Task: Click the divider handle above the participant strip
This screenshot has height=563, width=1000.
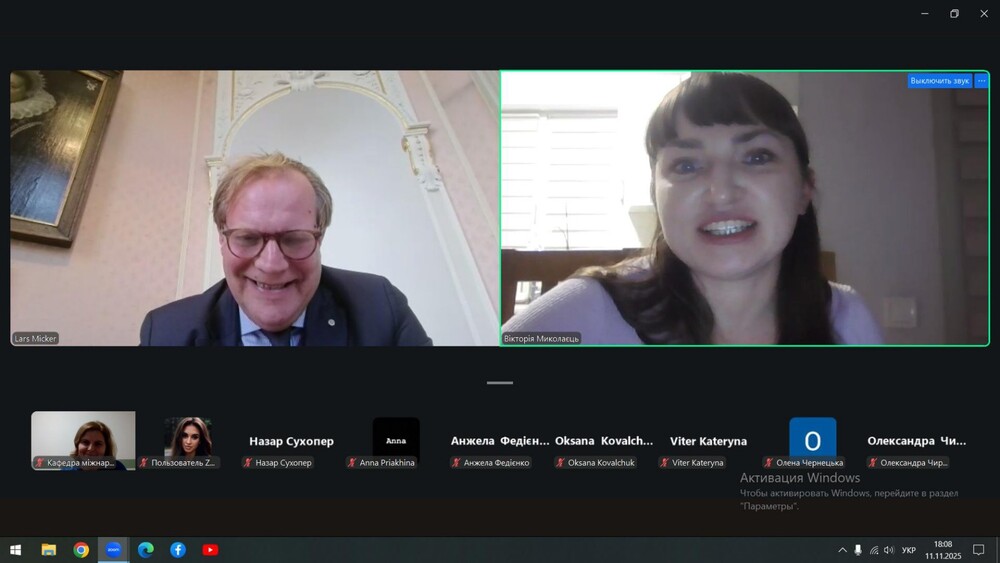Action: 500,383
